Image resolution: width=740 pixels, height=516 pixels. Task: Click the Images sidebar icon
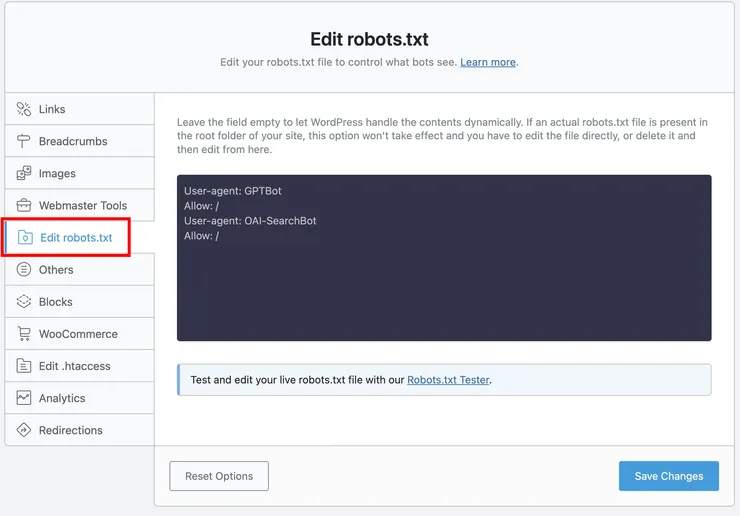coord(24,173)
